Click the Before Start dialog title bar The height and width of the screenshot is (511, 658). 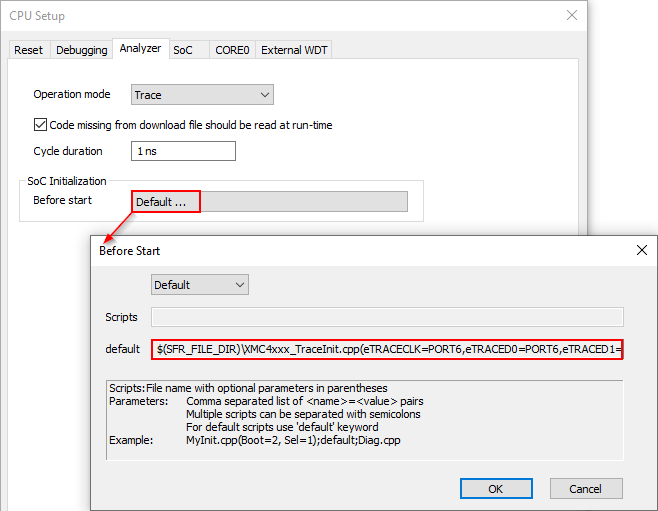[x=350, y=250]
